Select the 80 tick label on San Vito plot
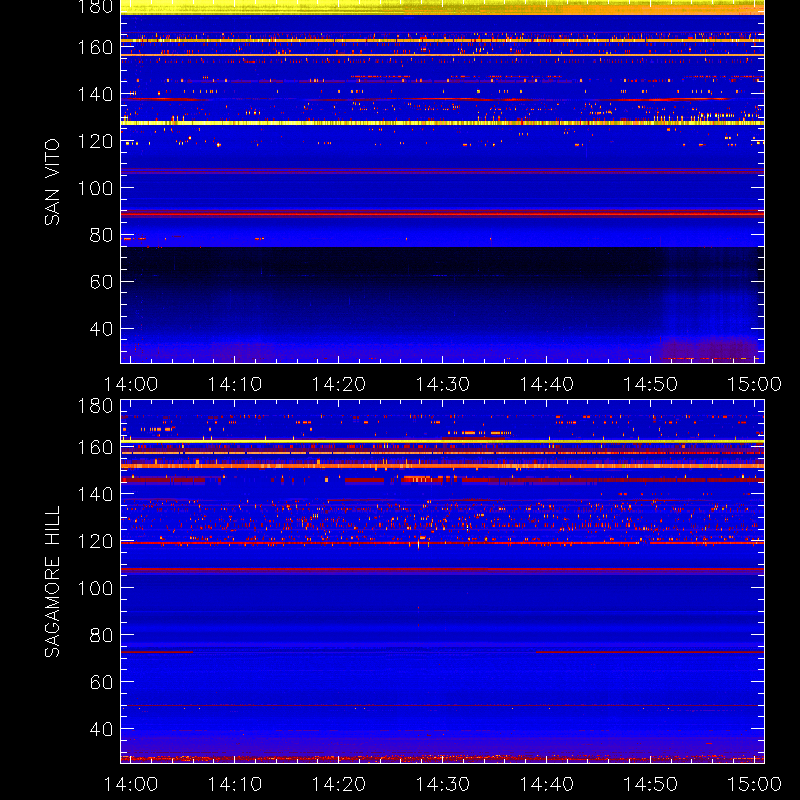 pos(101,235)
